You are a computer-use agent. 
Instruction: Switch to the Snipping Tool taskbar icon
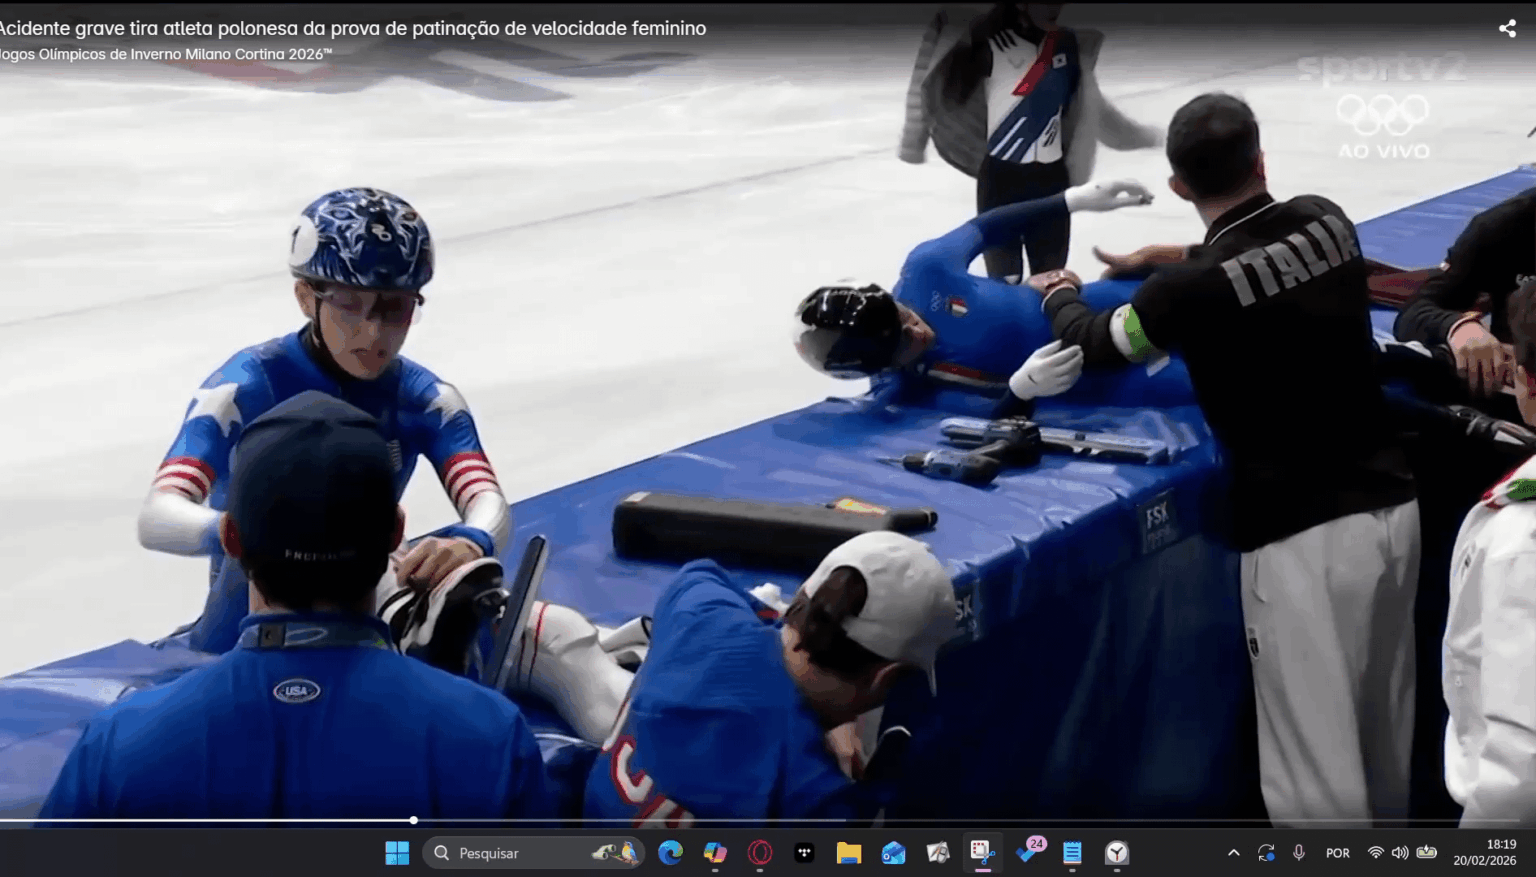[x=982, y=853]
